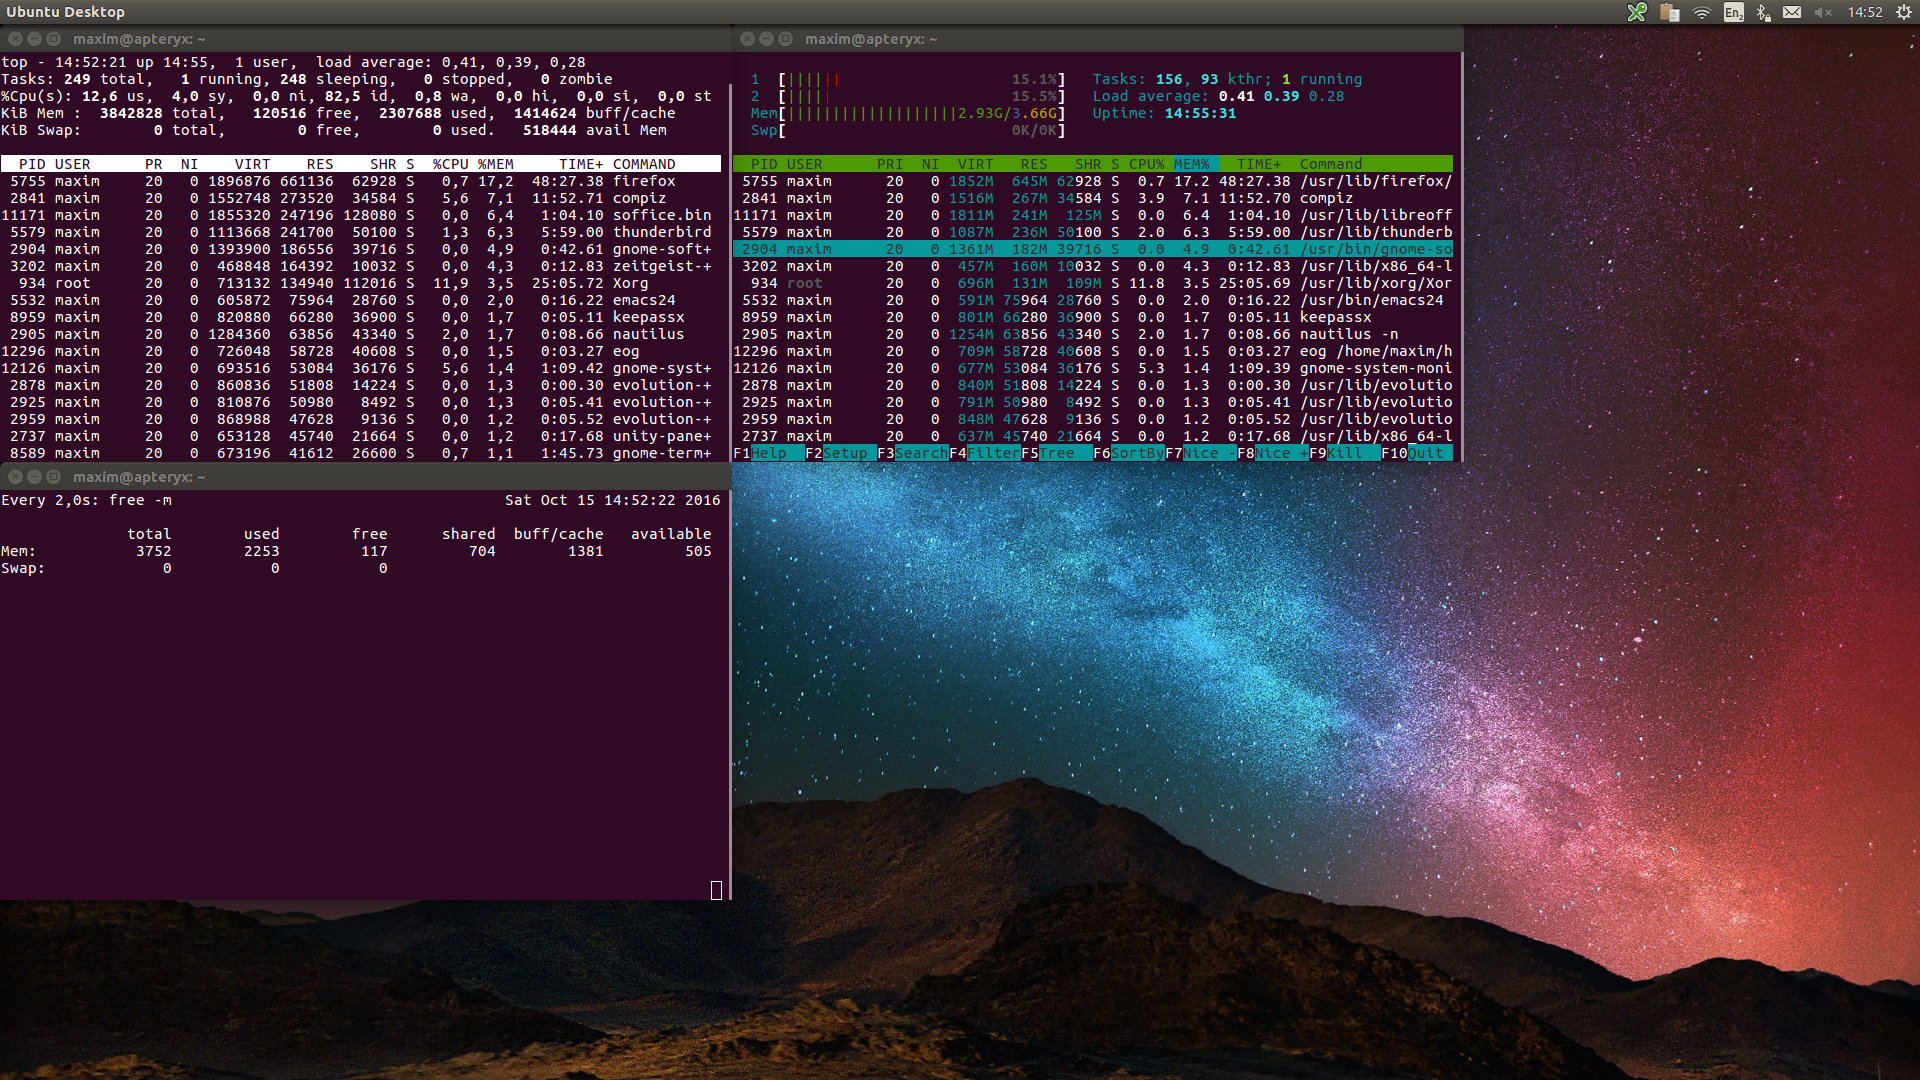
Task: Select the keepassx row in htop
Action: (x=1093, y=317)
